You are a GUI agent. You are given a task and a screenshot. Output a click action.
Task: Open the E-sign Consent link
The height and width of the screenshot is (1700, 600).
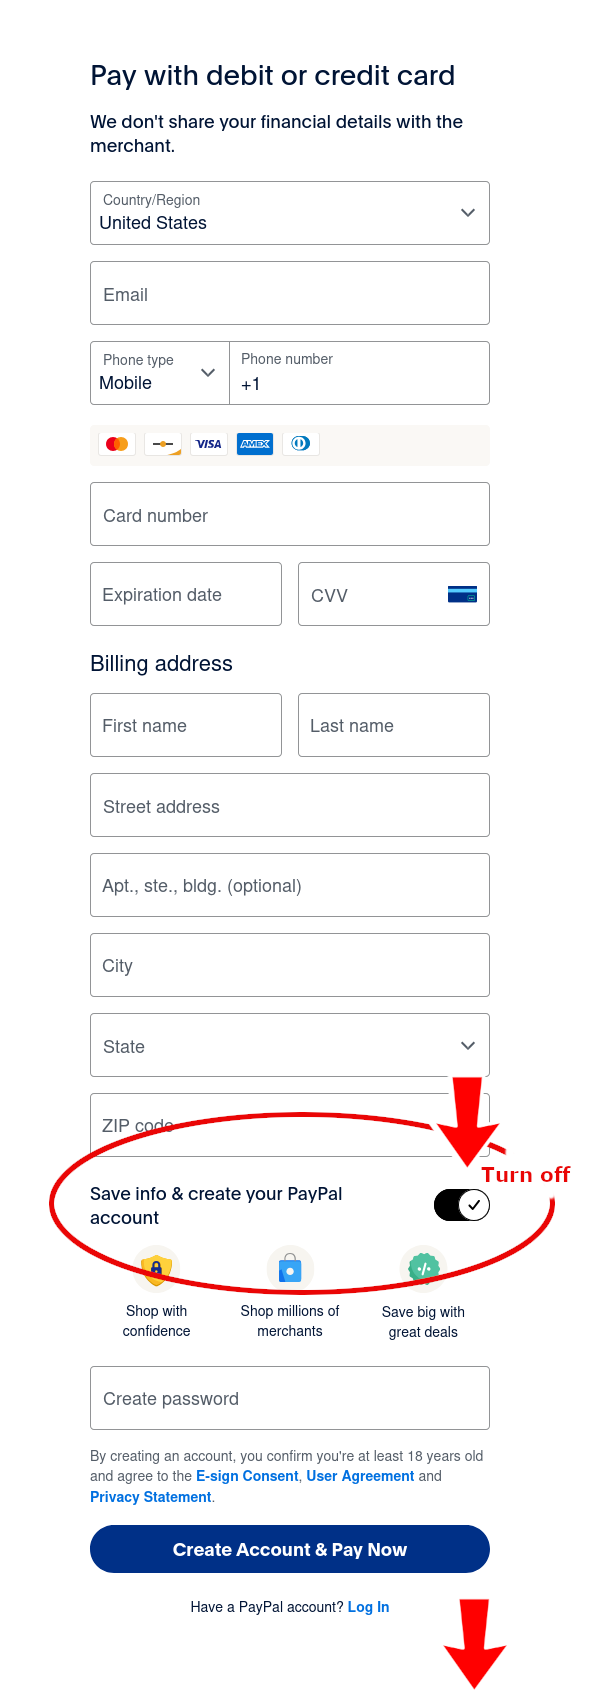coord(247,1476)
